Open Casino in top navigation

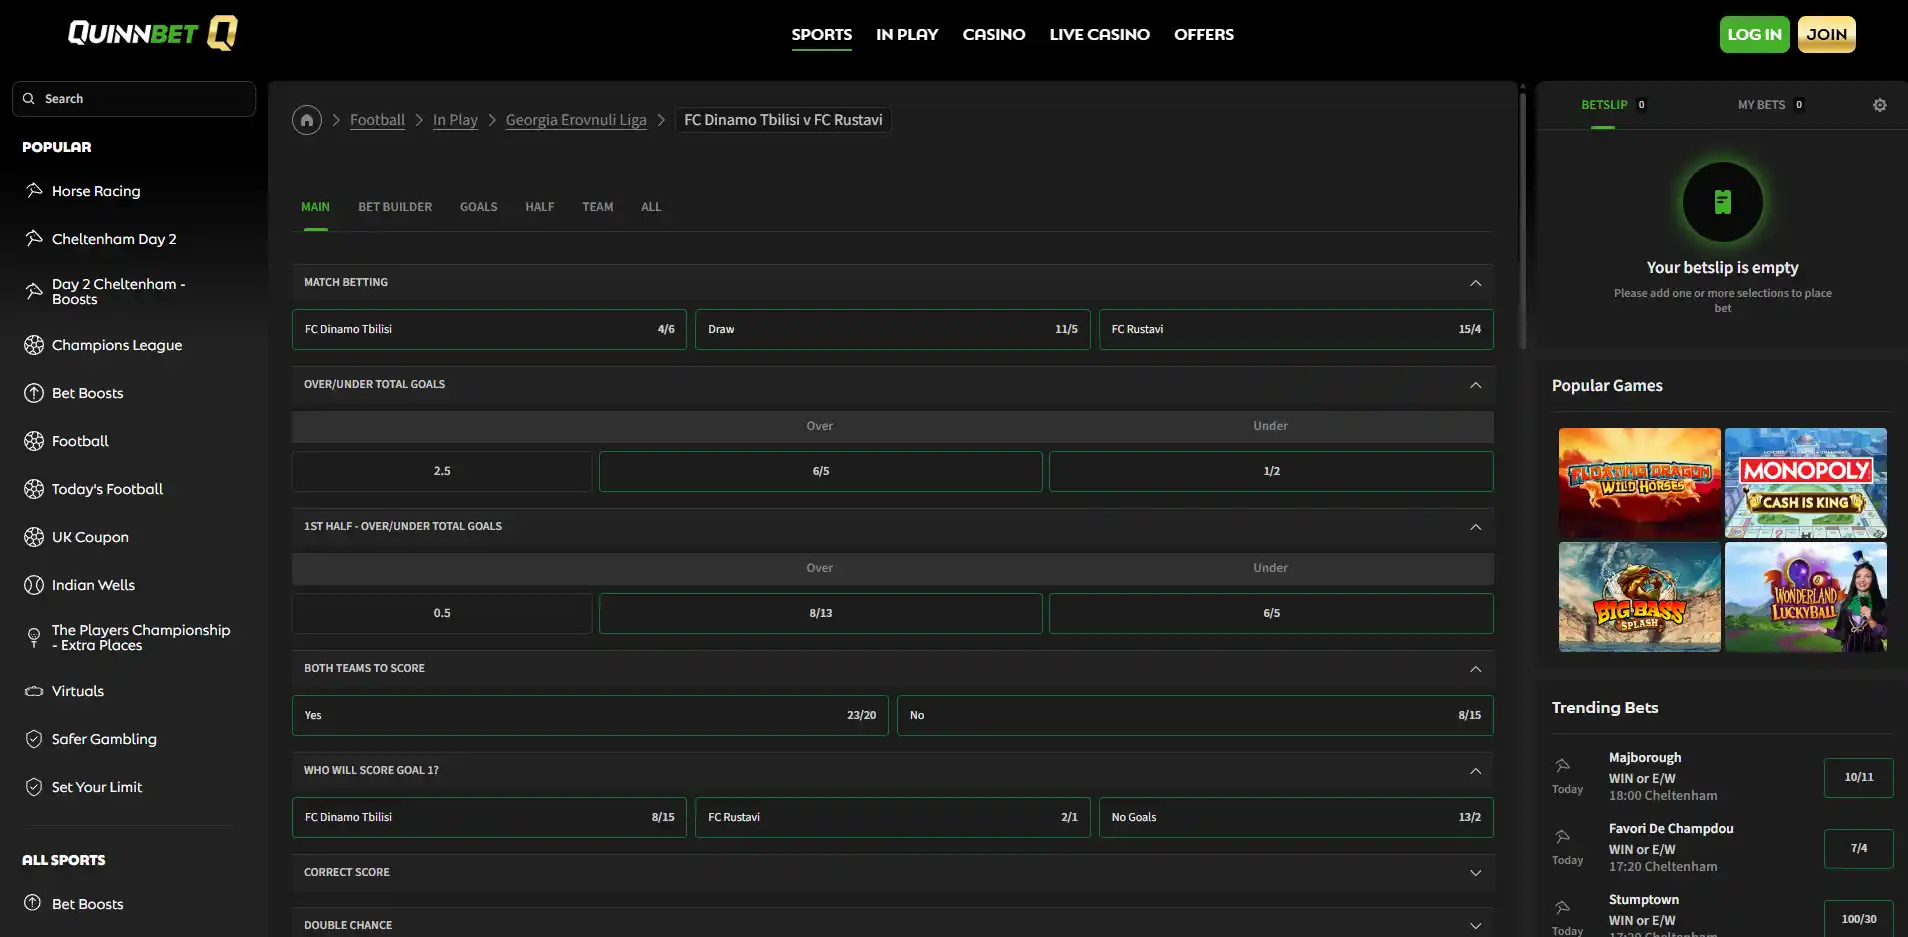[994, 34]
